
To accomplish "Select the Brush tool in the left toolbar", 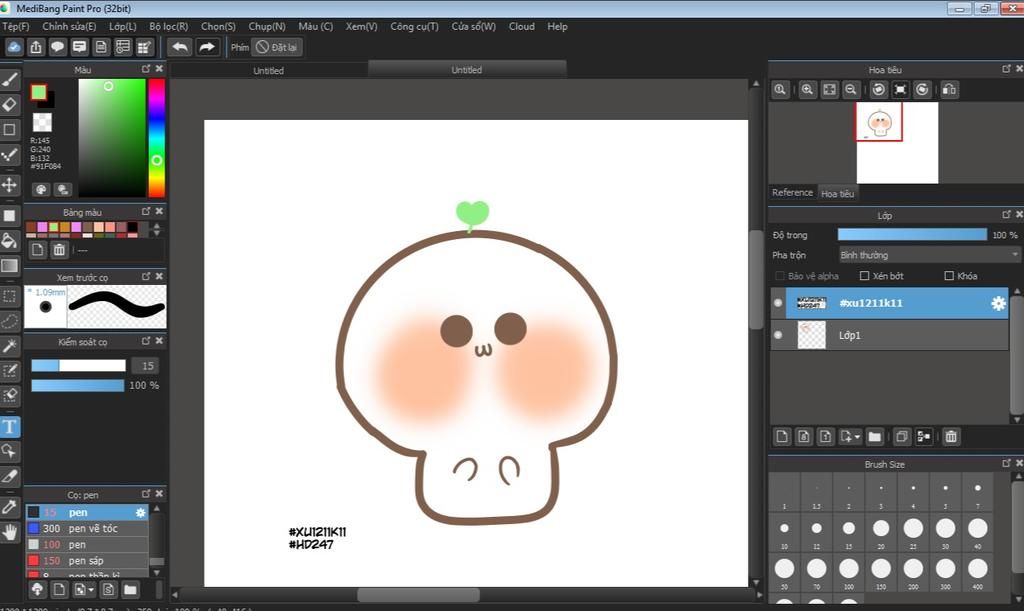I will [10, 80].
